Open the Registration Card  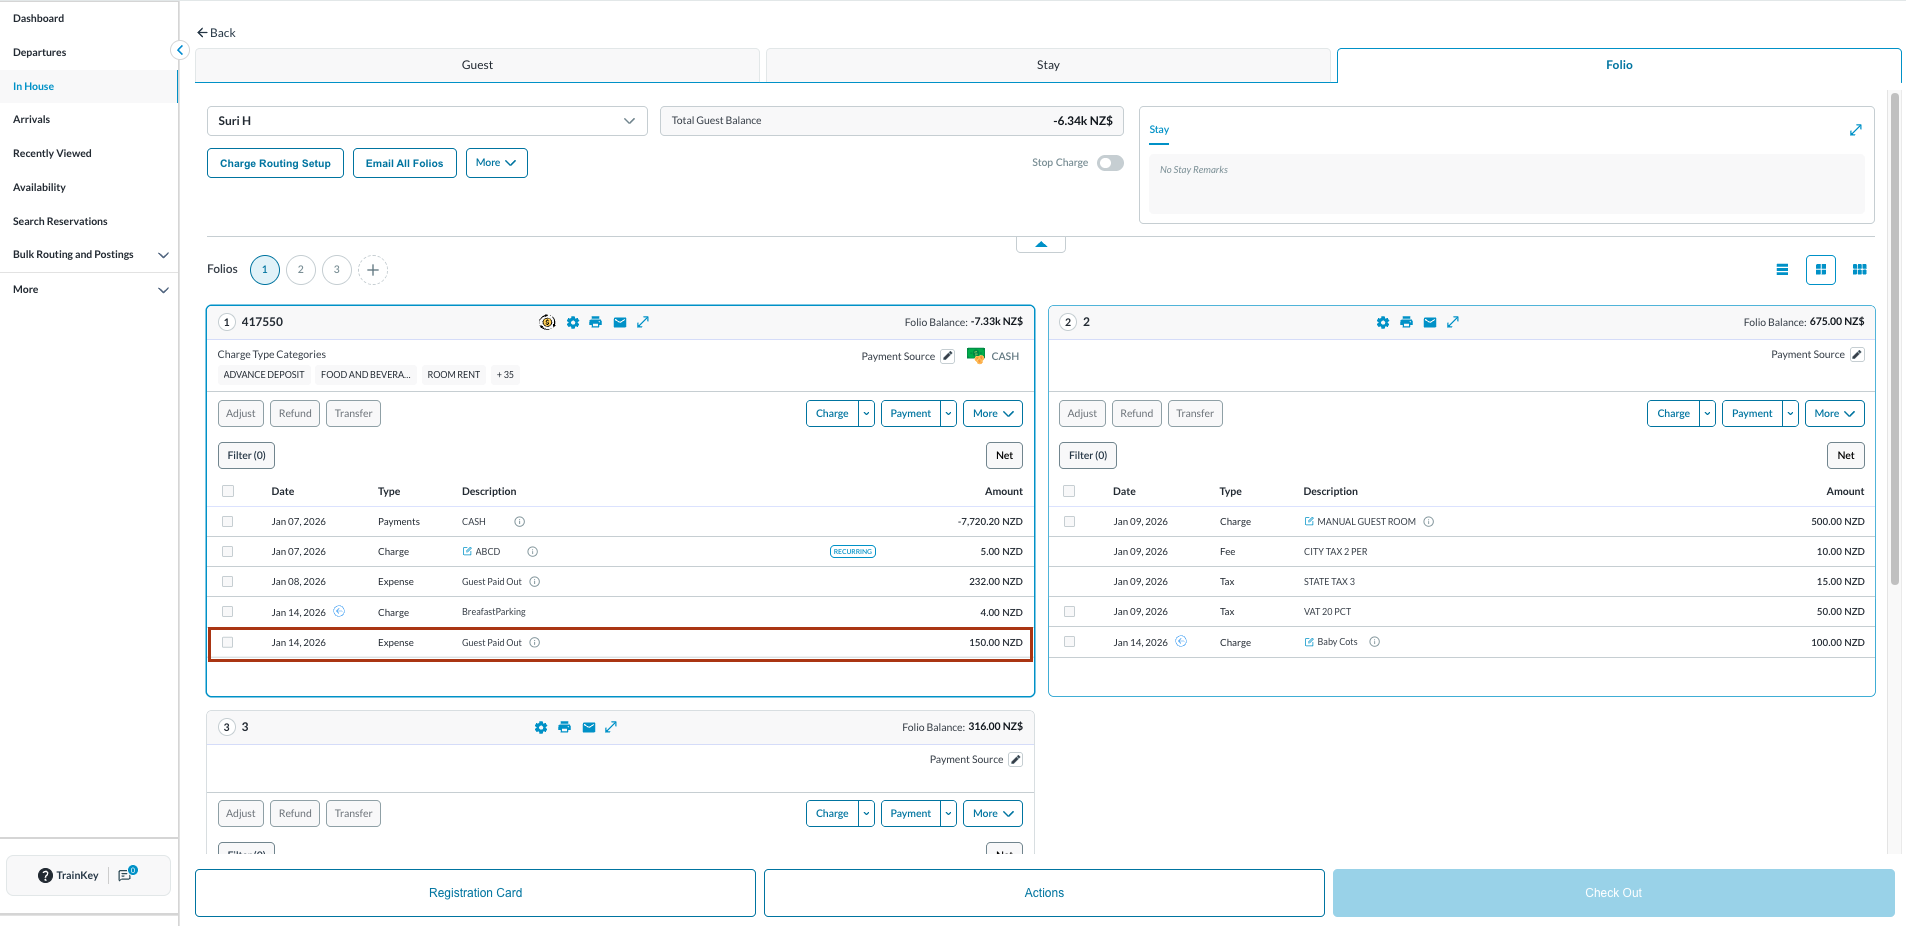point(475,893)
